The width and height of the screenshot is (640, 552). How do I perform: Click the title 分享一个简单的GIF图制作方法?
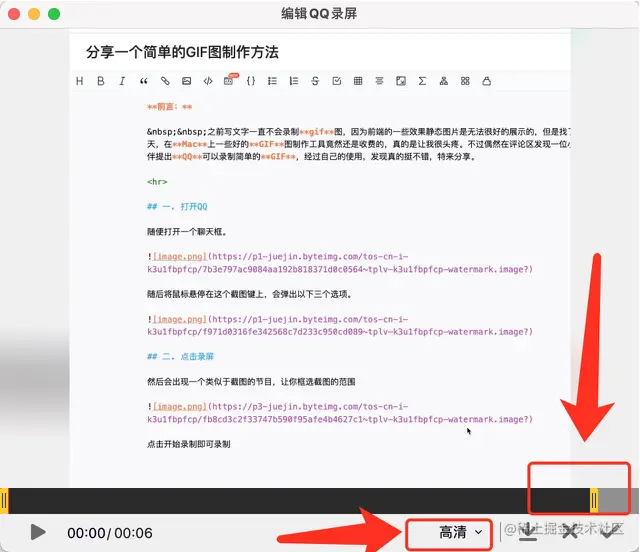[x=182, y=52]
